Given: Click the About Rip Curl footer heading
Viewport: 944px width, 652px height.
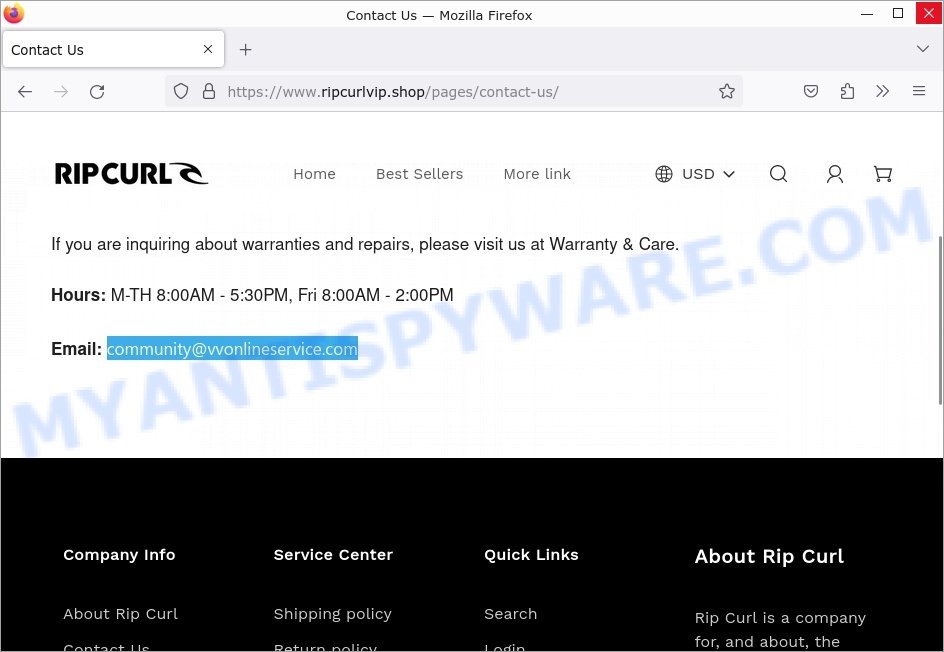Looking at the screenshot, I should (769, 556).
